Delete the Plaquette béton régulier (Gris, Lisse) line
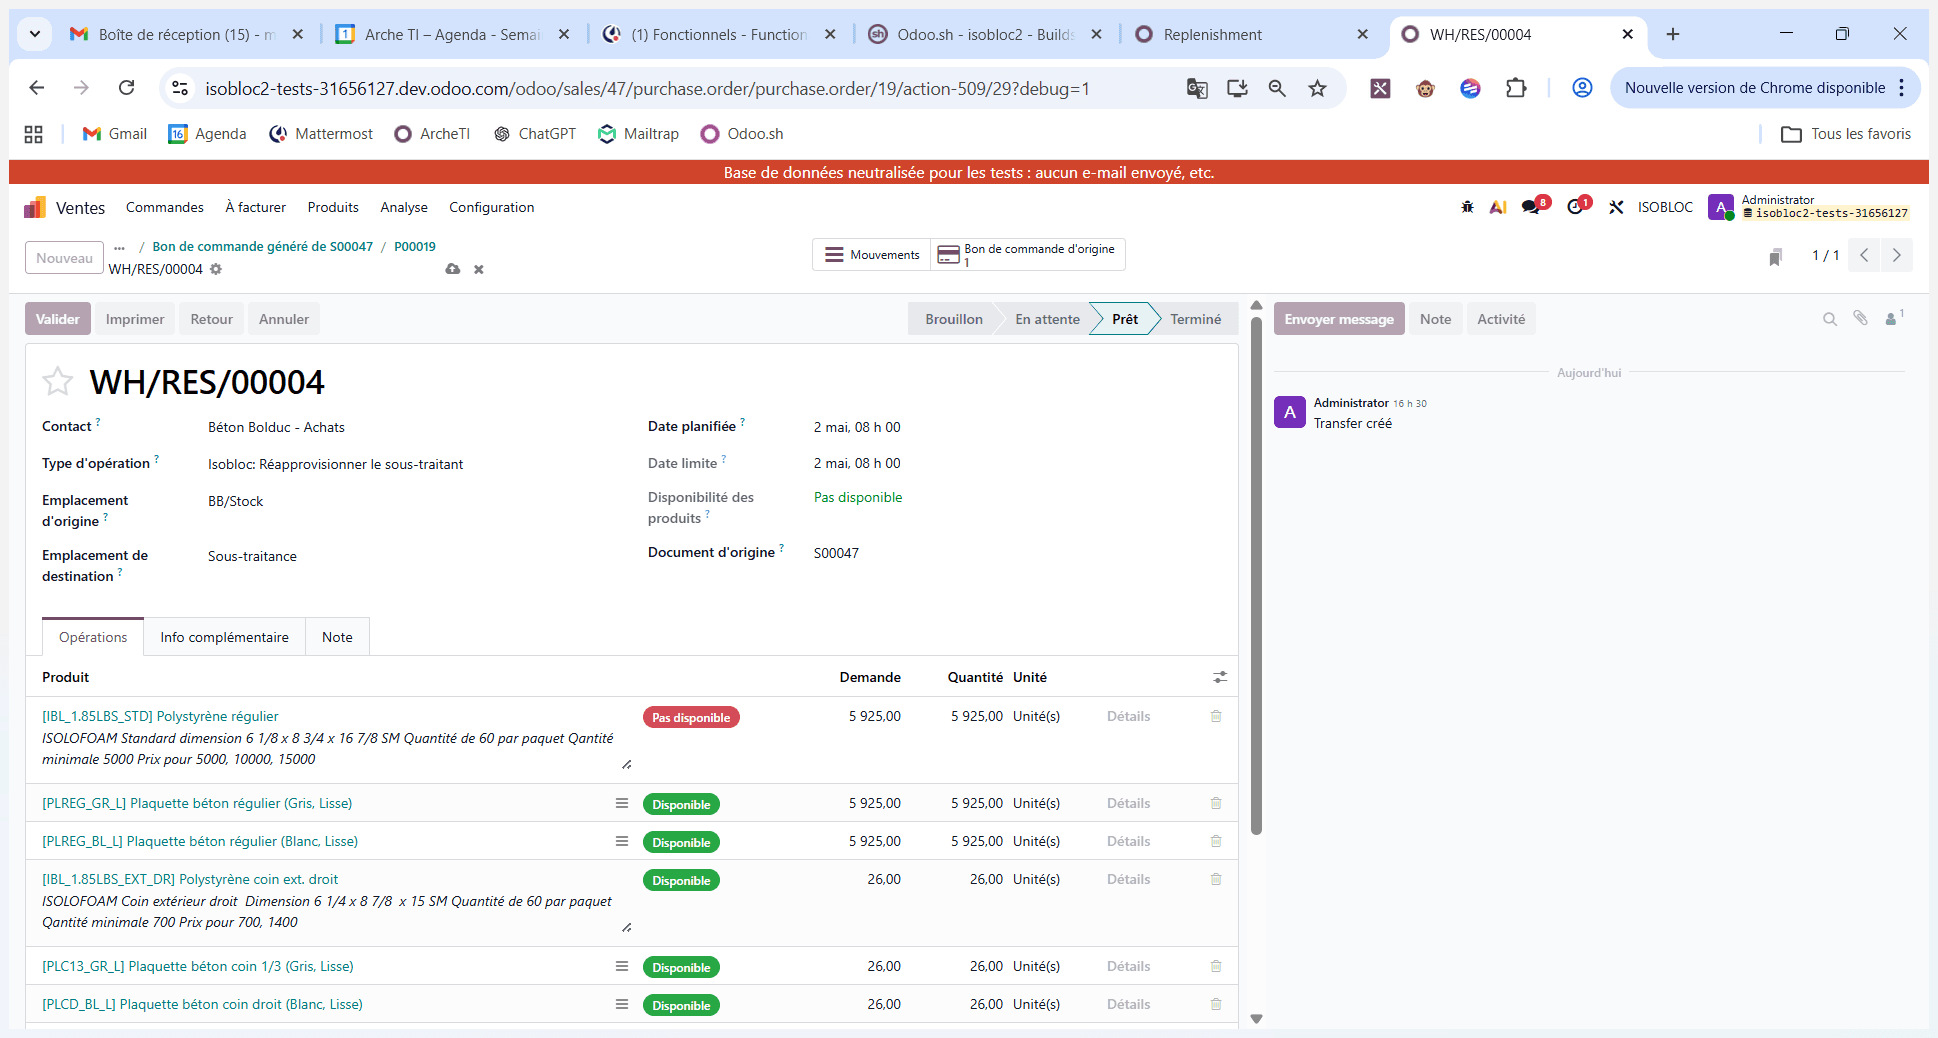The height and width of the screenshot is (1038, 1938). [x=1216, y=803]
